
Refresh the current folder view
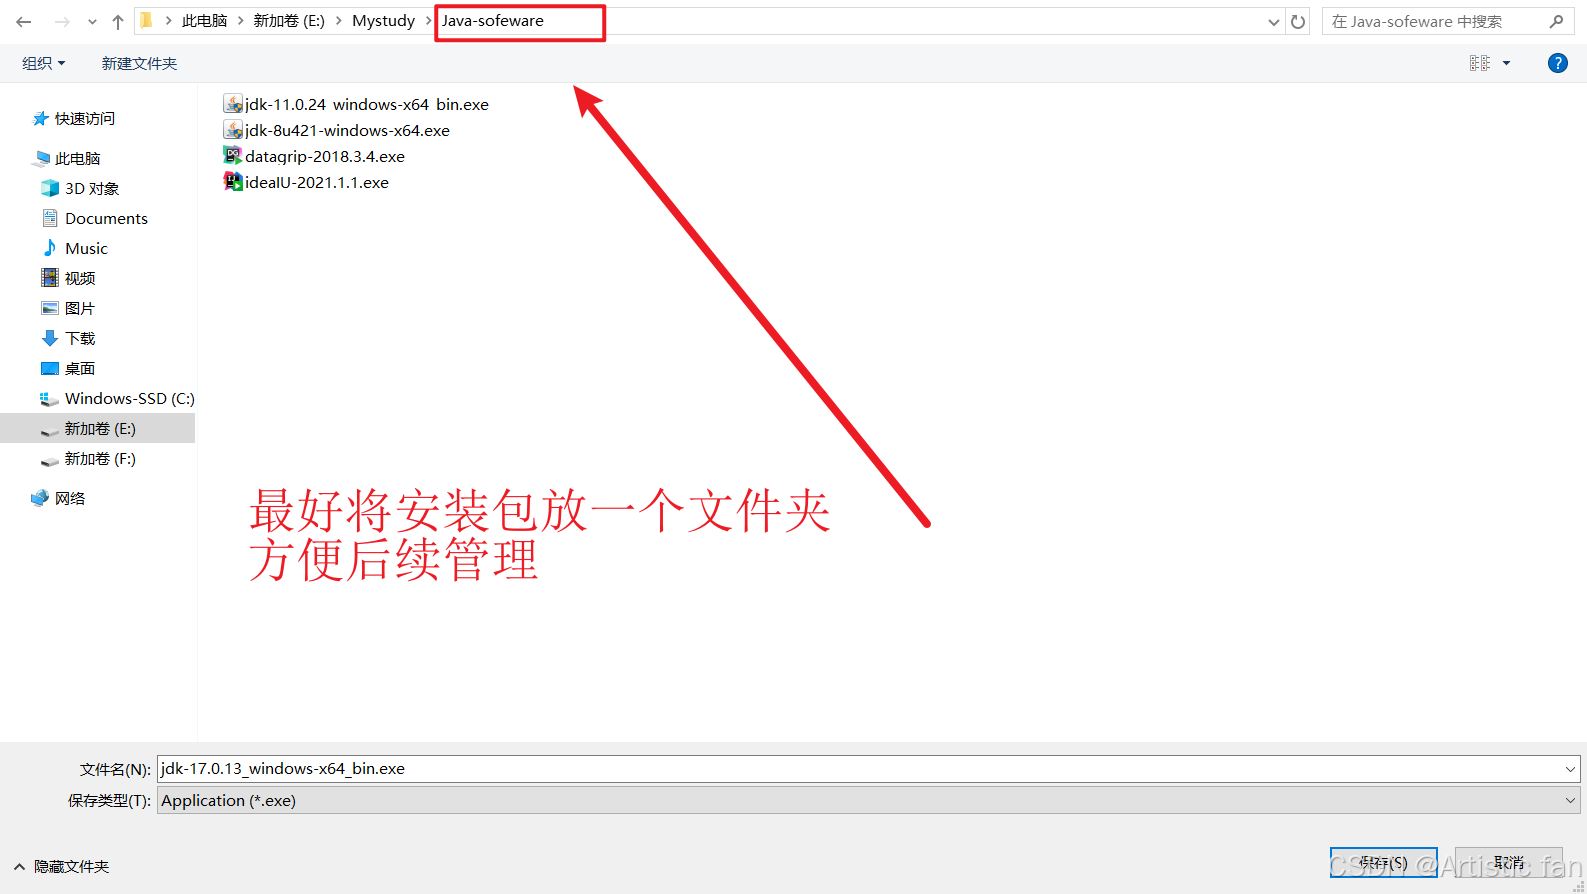(1298, 21)
